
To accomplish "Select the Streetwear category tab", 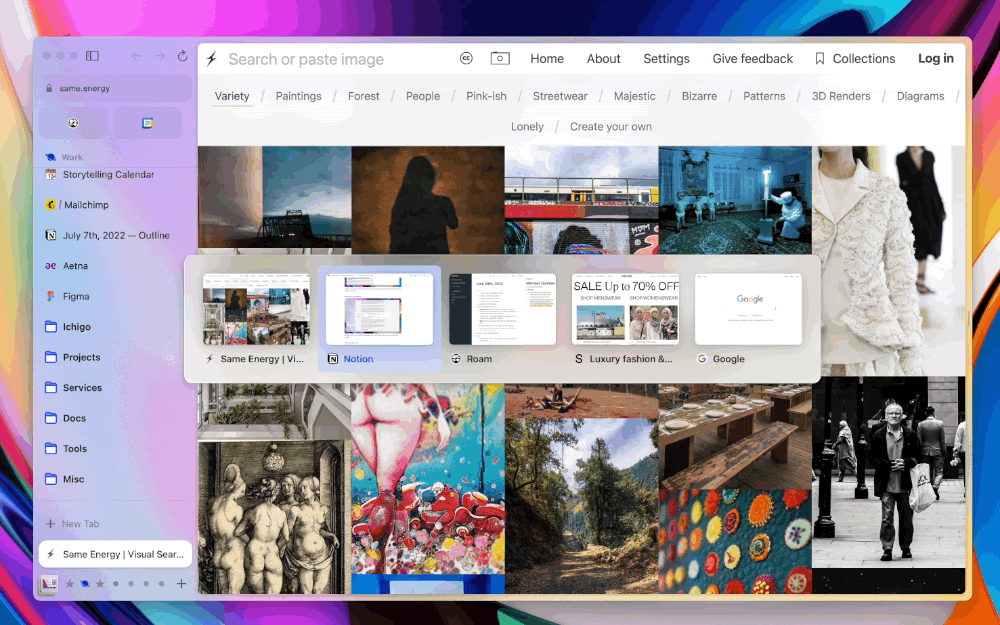I will 560,96.
